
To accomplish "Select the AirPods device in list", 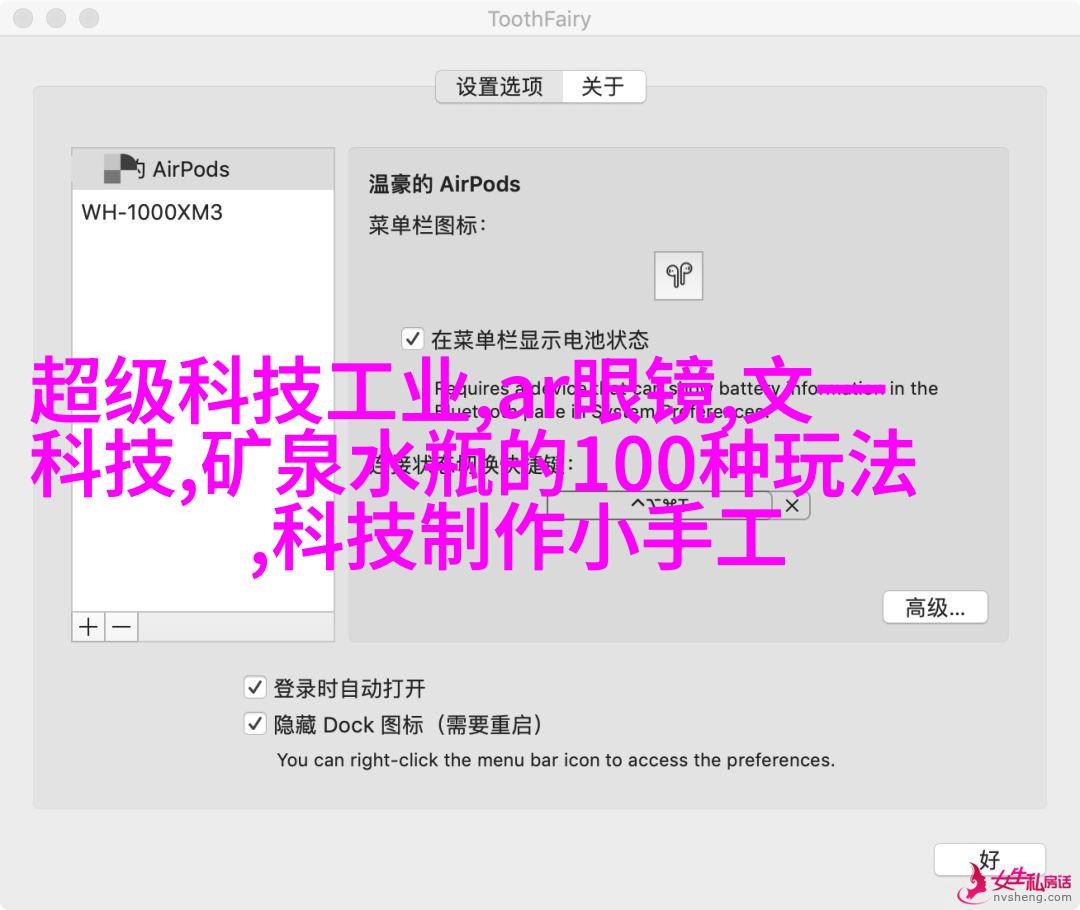I will 203,169.
